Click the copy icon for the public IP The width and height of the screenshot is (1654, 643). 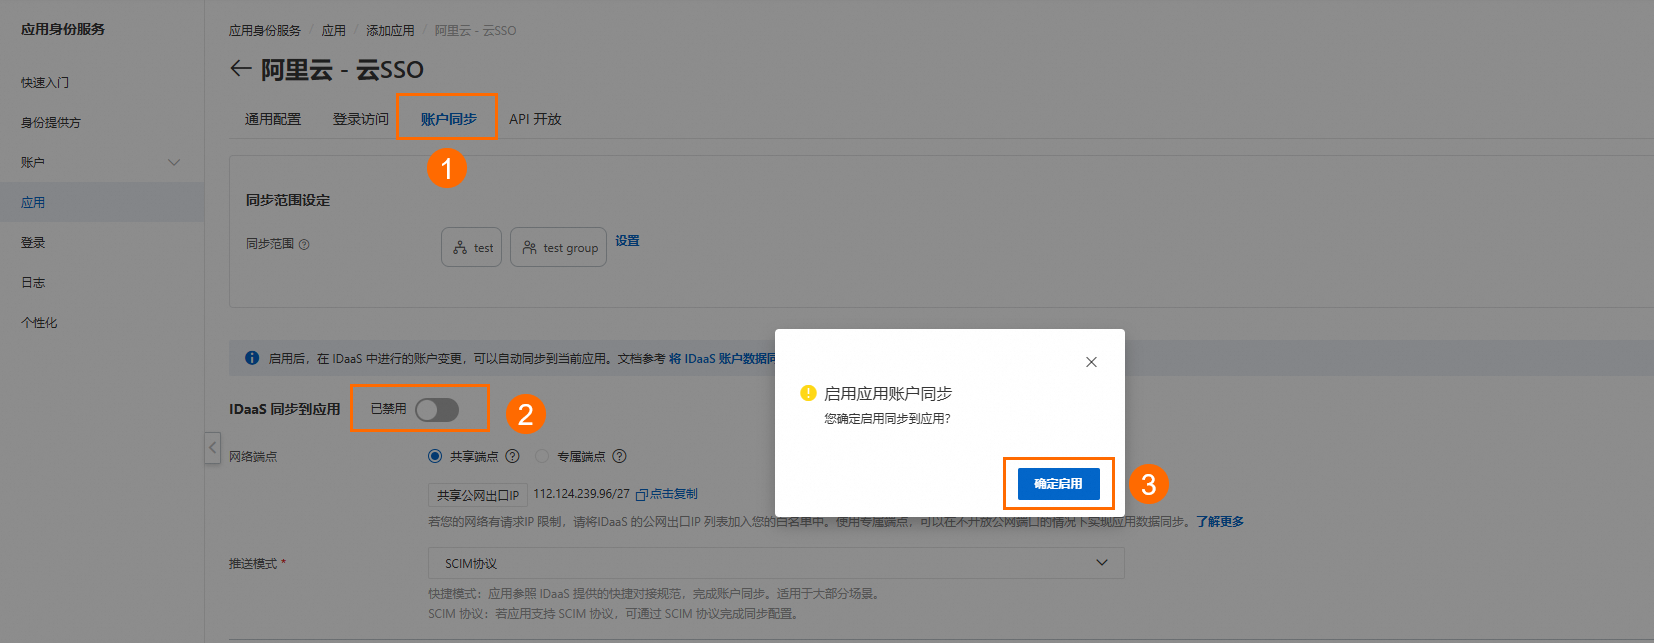pos(642,495)
